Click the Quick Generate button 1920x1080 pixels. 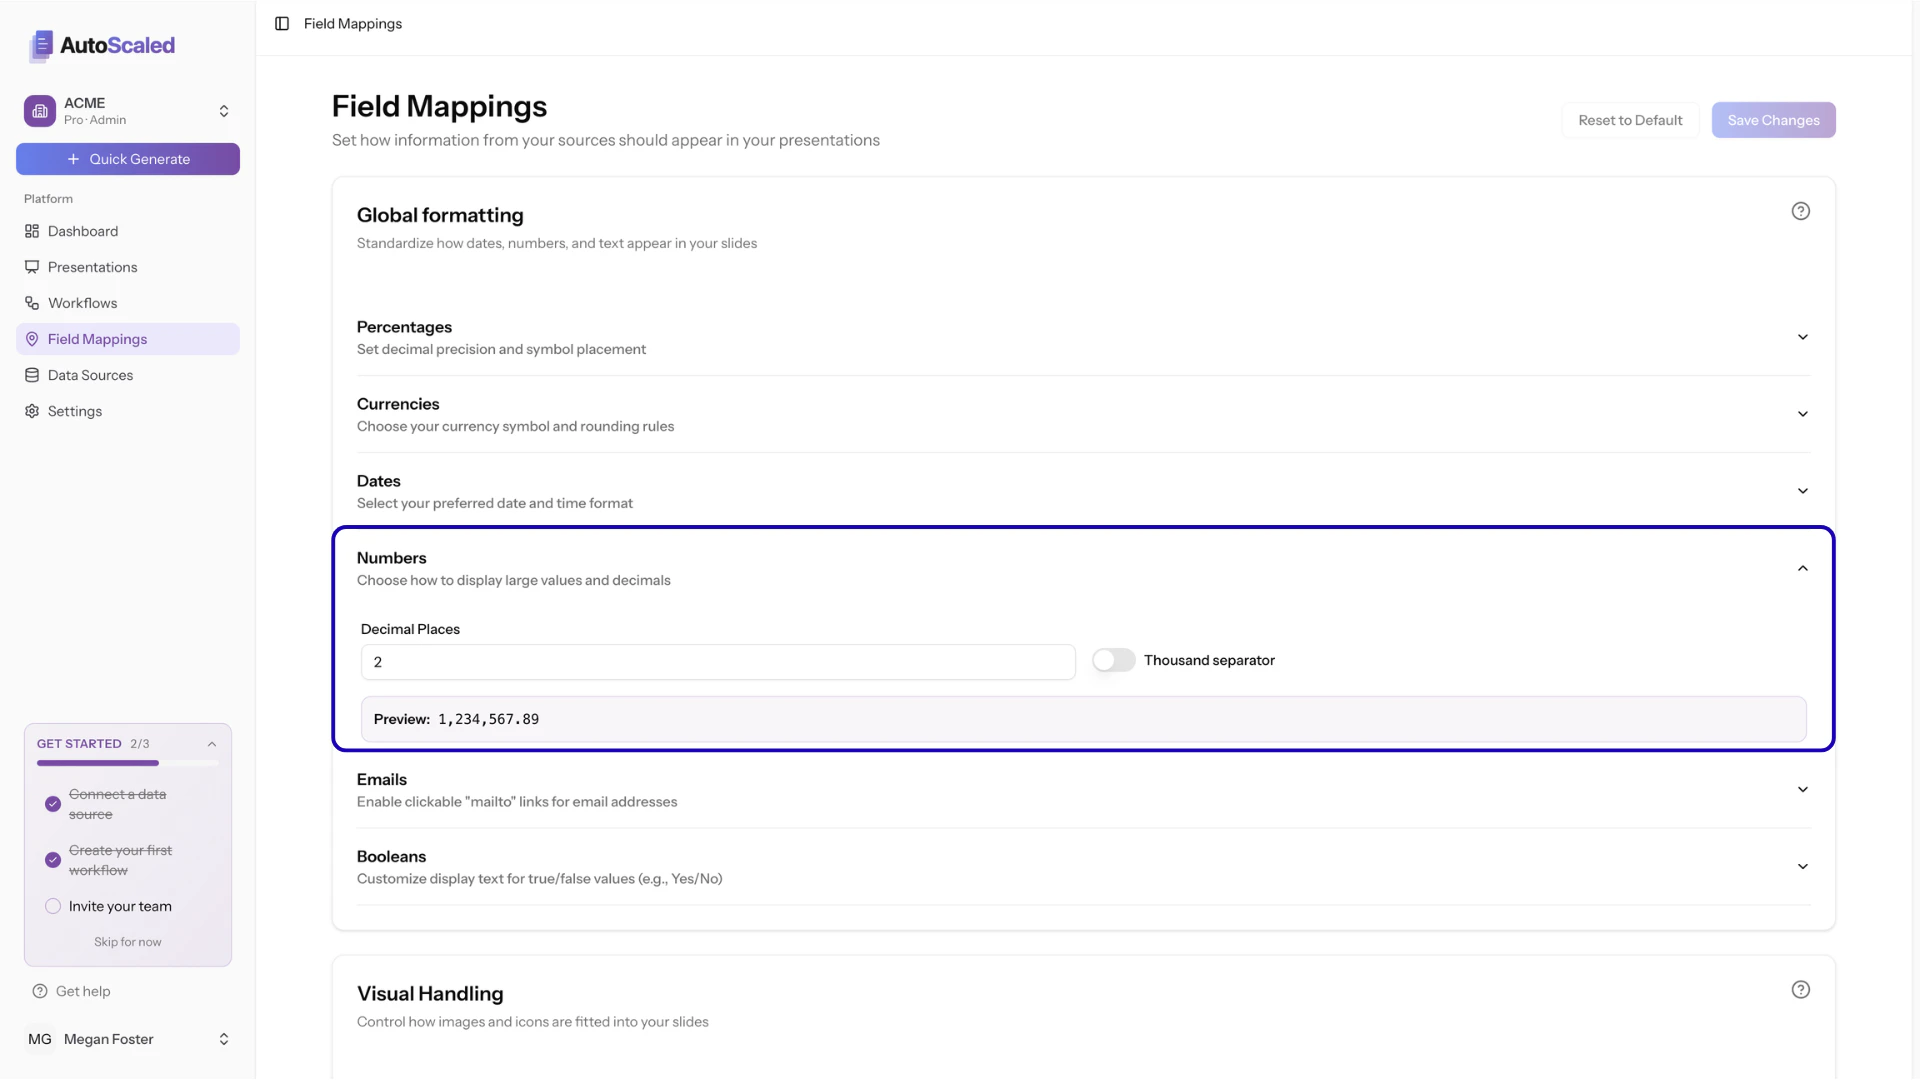tap(127, 159)
